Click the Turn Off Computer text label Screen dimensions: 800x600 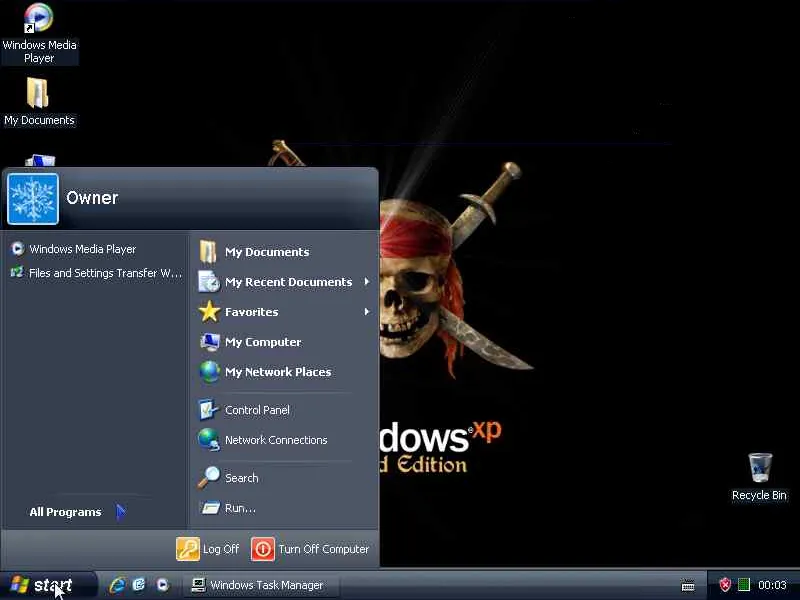[x=323, y=549]
